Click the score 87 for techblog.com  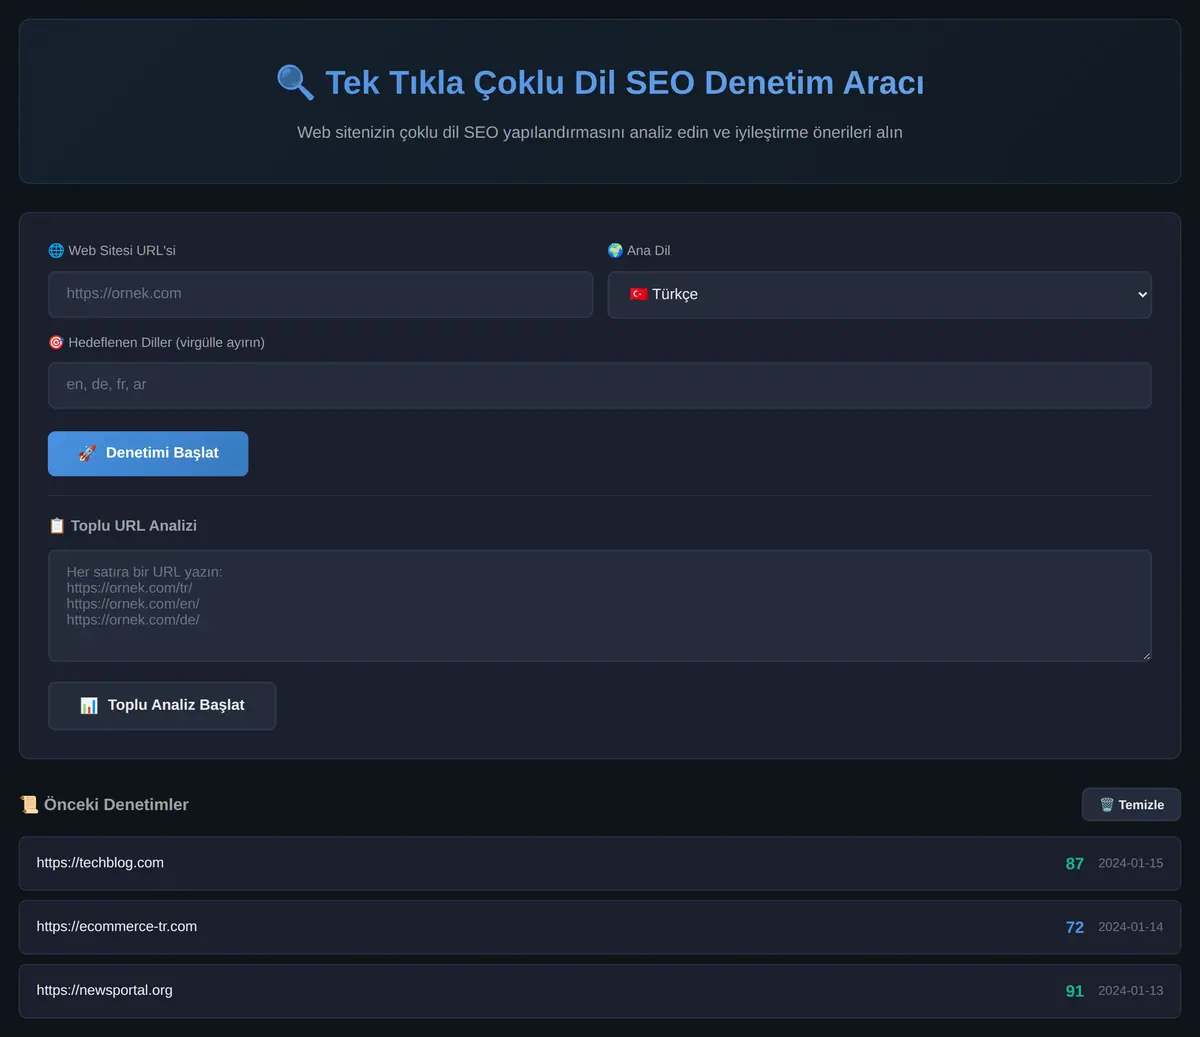(x=1075, y=864)
